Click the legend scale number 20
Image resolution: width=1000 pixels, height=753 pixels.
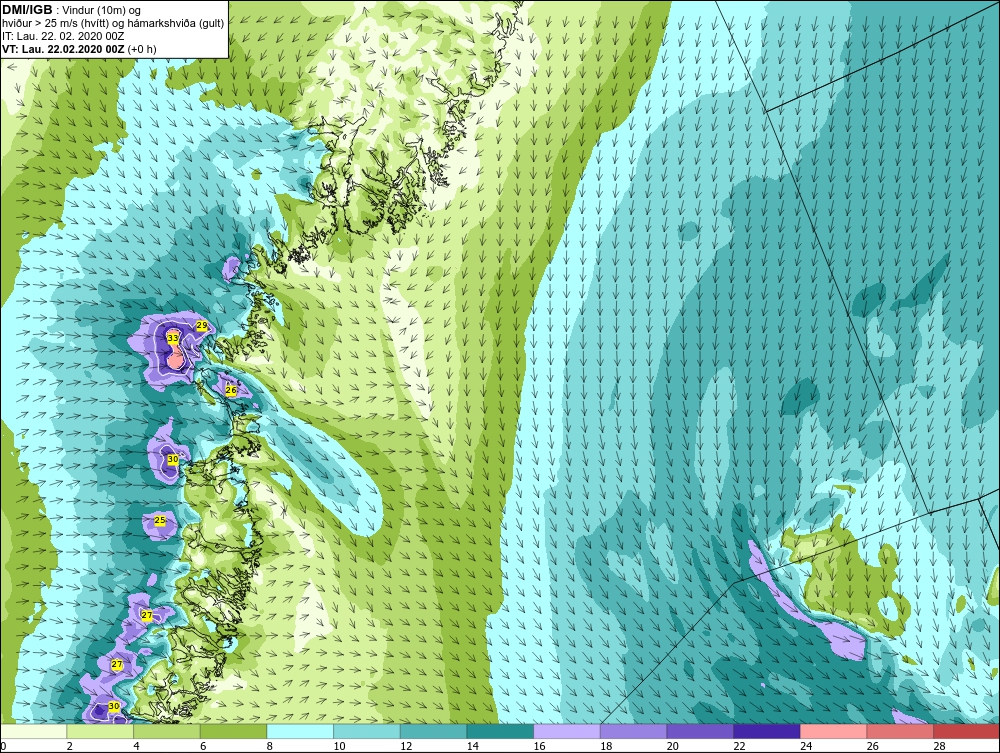[672, 746]
